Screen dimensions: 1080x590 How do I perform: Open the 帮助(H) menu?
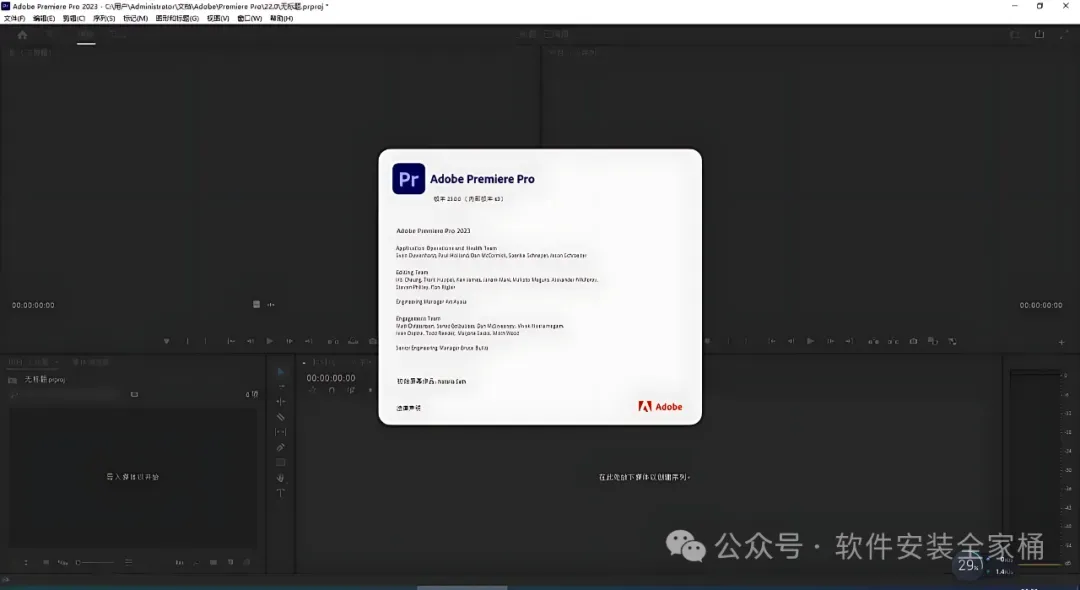(x=281, y=19)
